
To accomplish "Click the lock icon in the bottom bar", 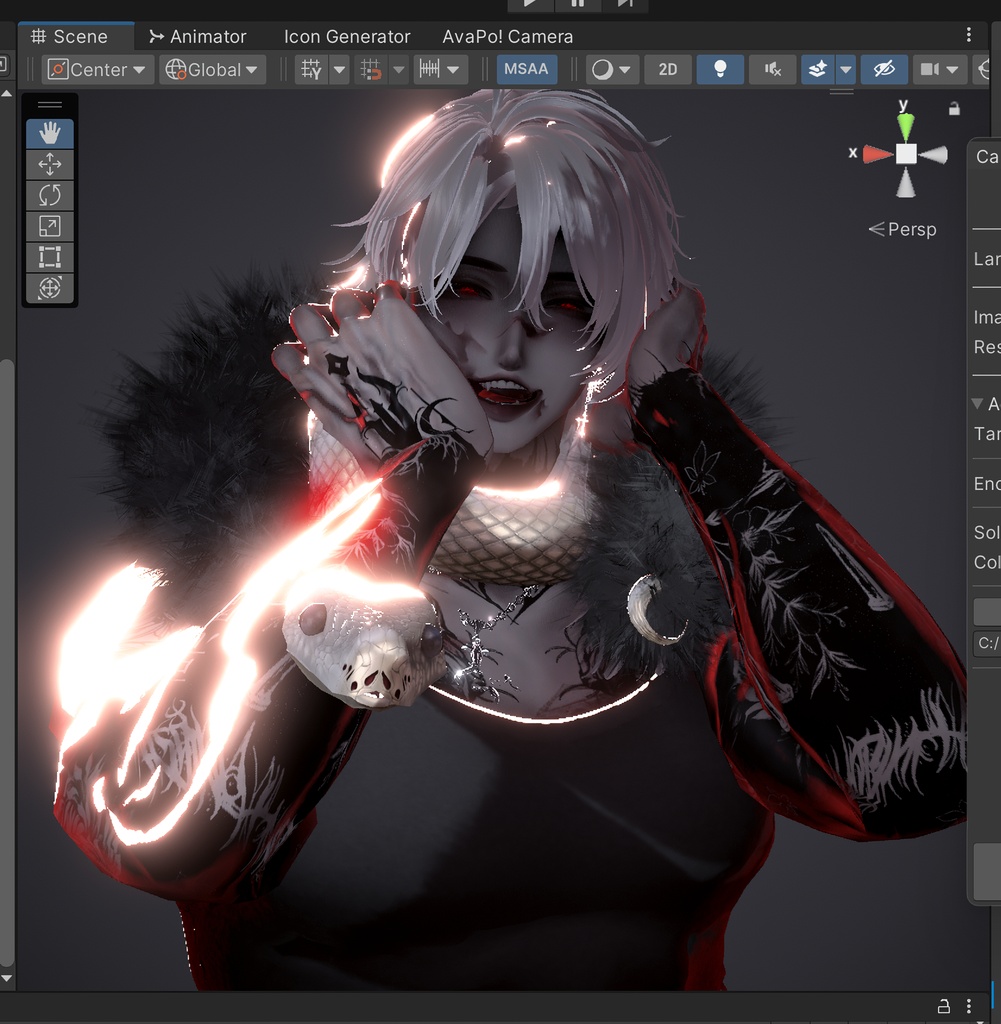I will click(944, 1006).
